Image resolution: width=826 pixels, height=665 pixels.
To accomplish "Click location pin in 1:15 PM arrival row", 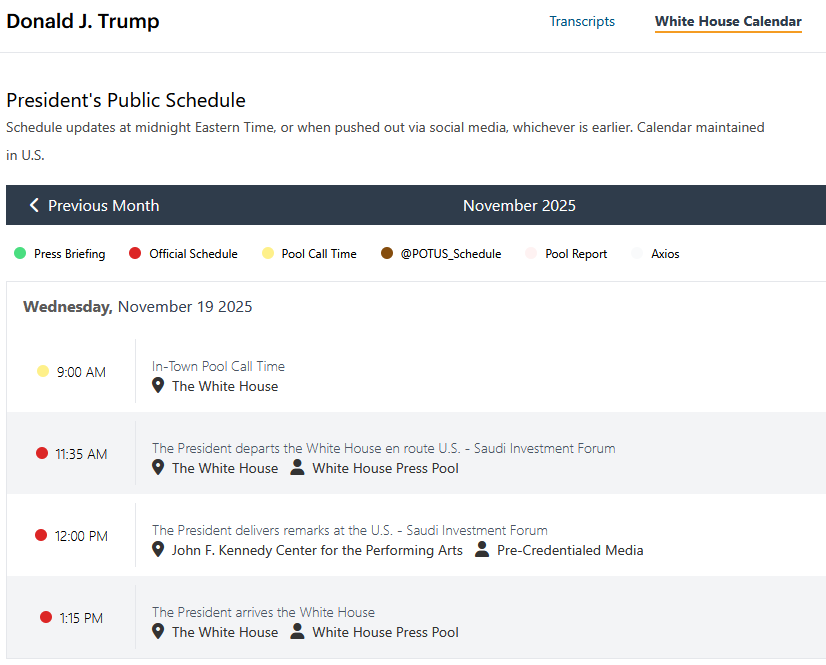I will 158,632.
